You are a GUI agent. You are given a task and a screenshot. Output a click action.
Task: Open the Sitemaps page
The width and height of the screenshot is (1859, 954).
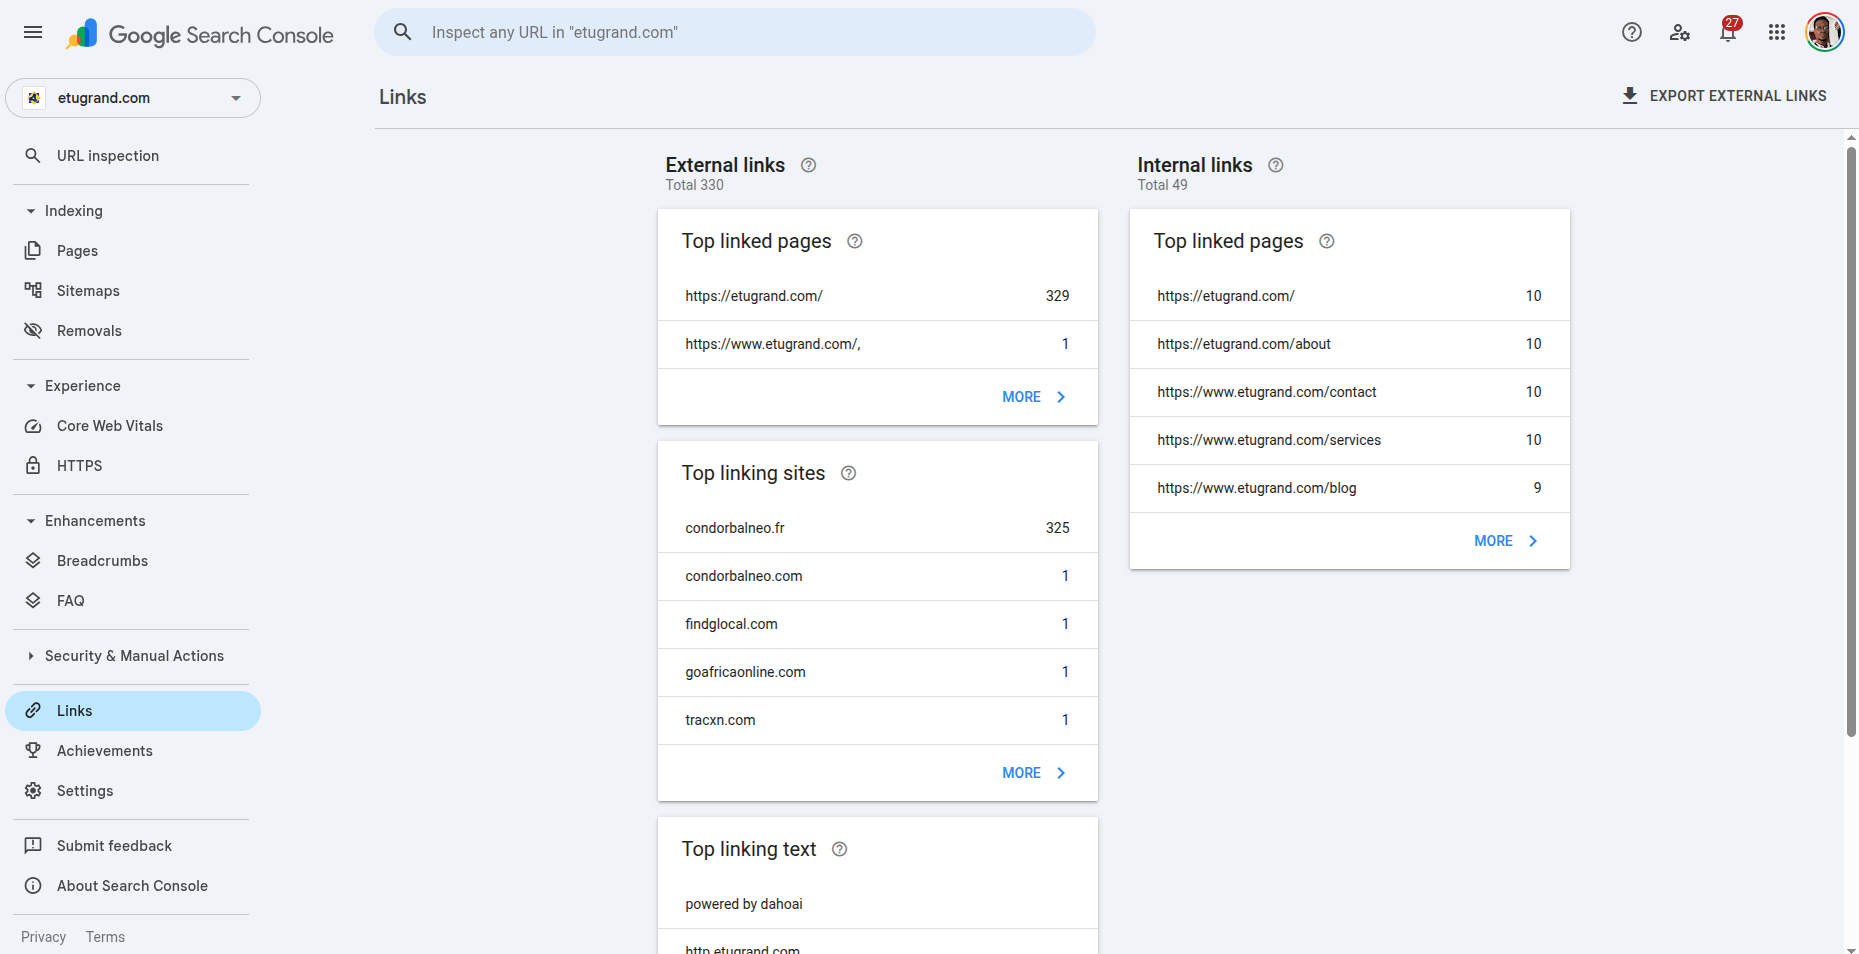88,291
